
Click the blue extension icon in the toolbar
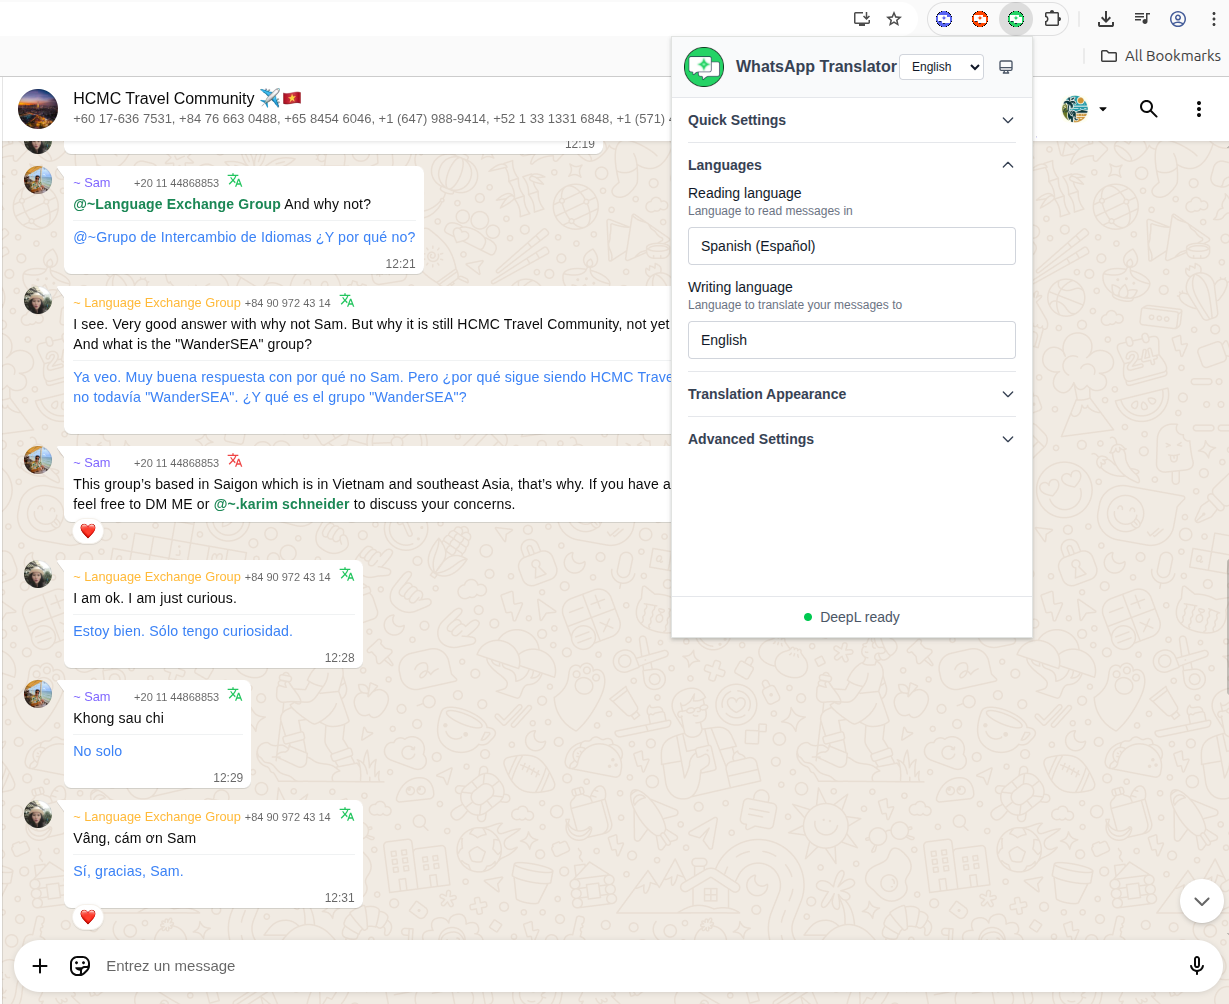pos(943,18)
